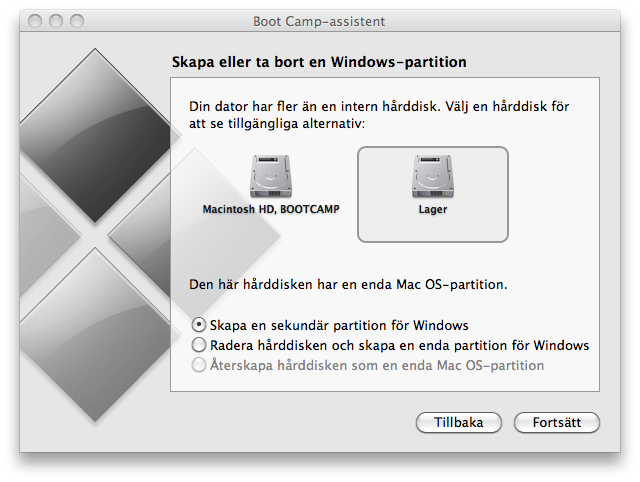Select the Lager hard disk icon

433,176
